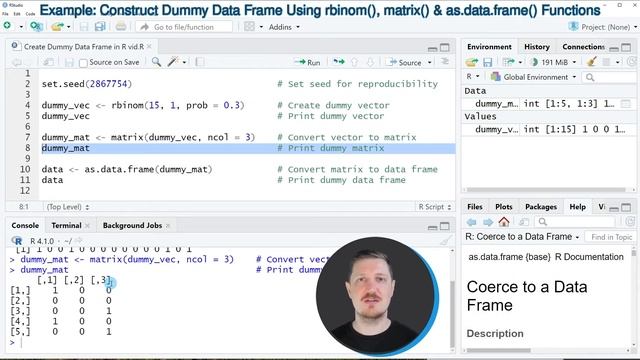The image size is (640, 360).
Task: Click the Find/Replace magnifier in editor
Action: click(156, 62)
